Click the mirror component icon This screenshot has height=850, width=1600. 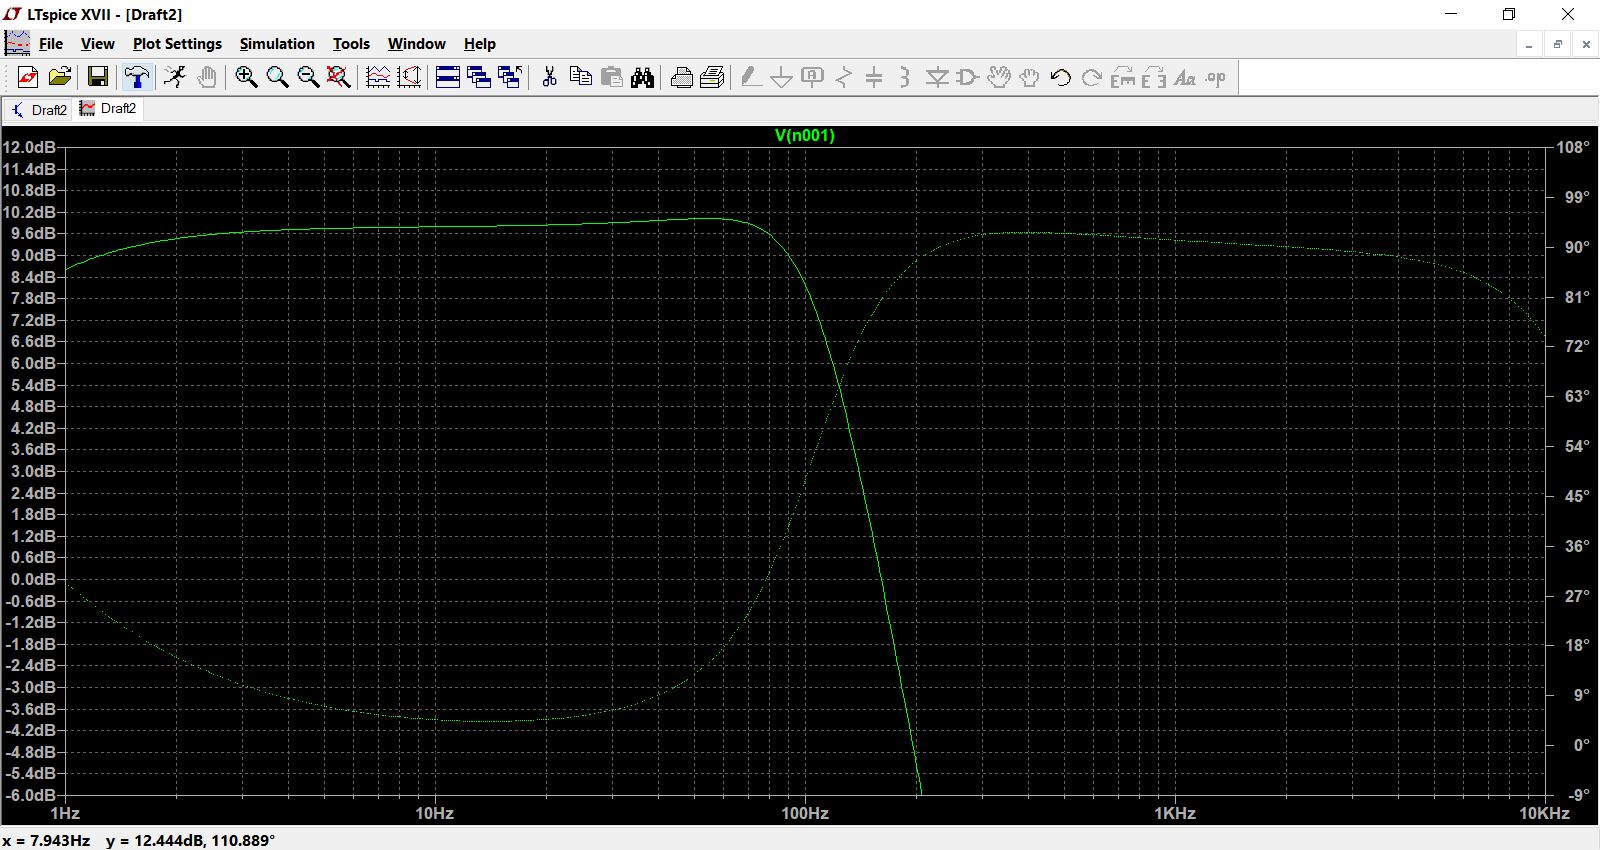[1154, 77]
